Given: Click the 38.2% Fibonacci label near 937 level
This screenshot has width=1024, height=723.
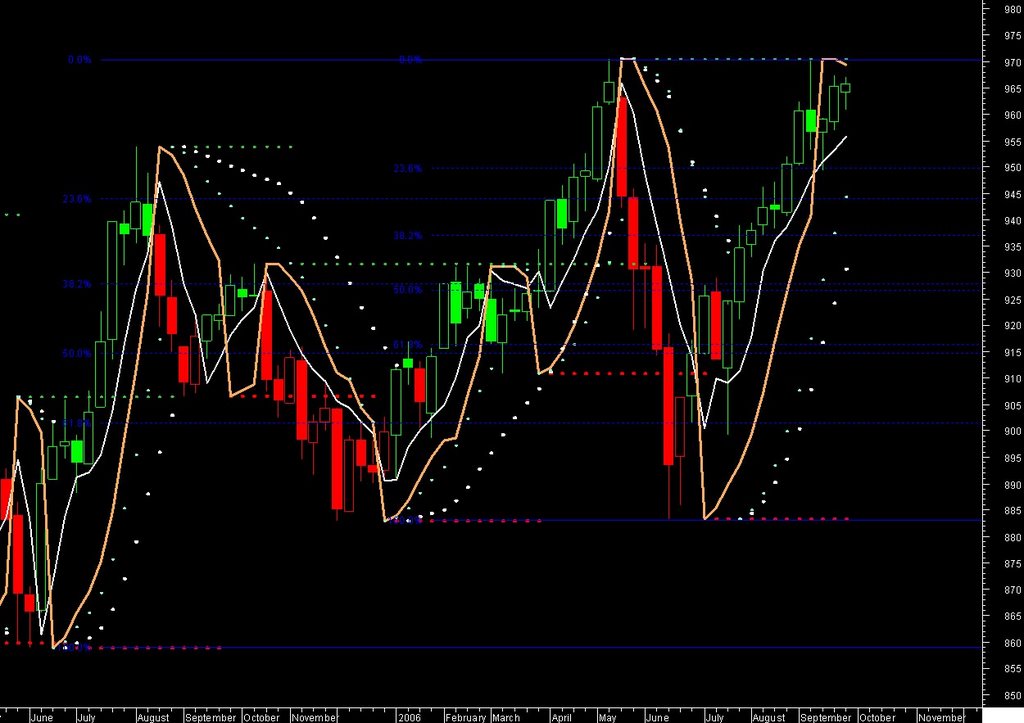Looking at the screenshot, I should point(408,235).
